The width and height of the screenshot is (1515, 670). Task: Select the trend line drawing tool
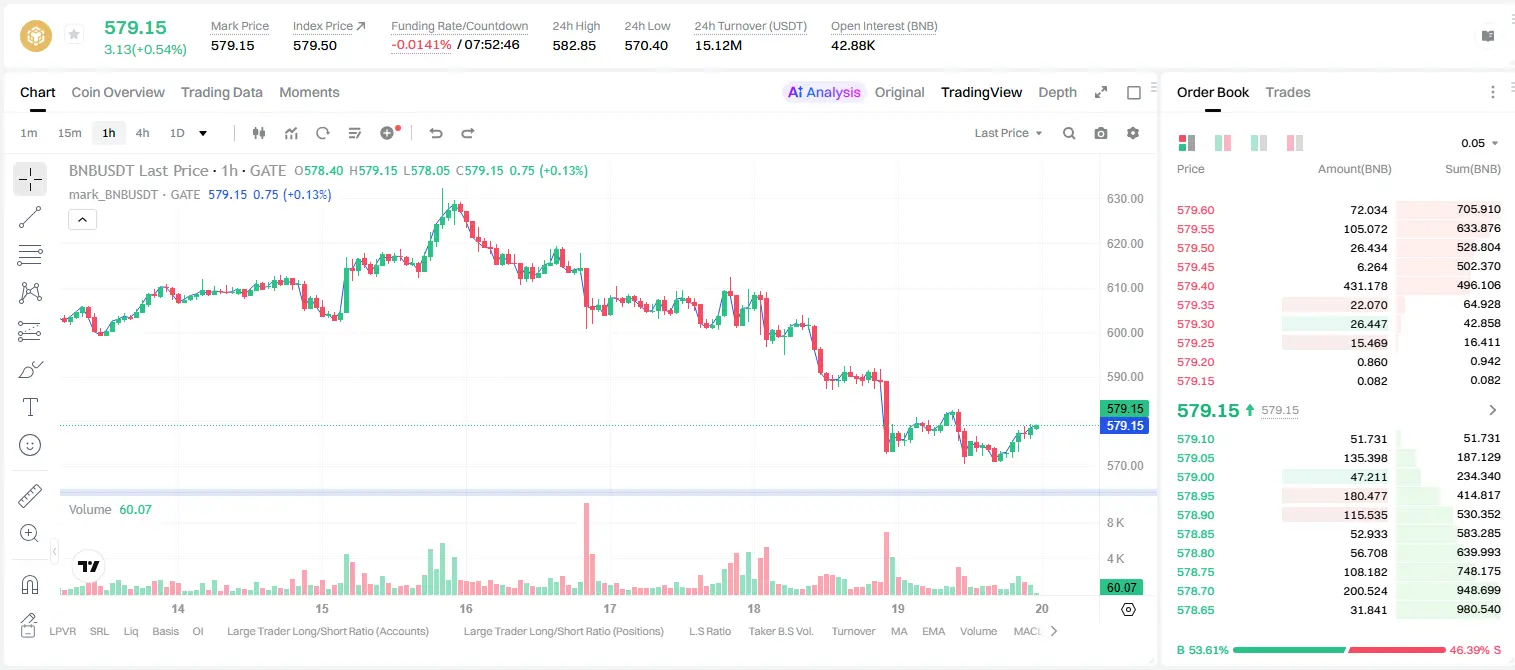(30, 217)
